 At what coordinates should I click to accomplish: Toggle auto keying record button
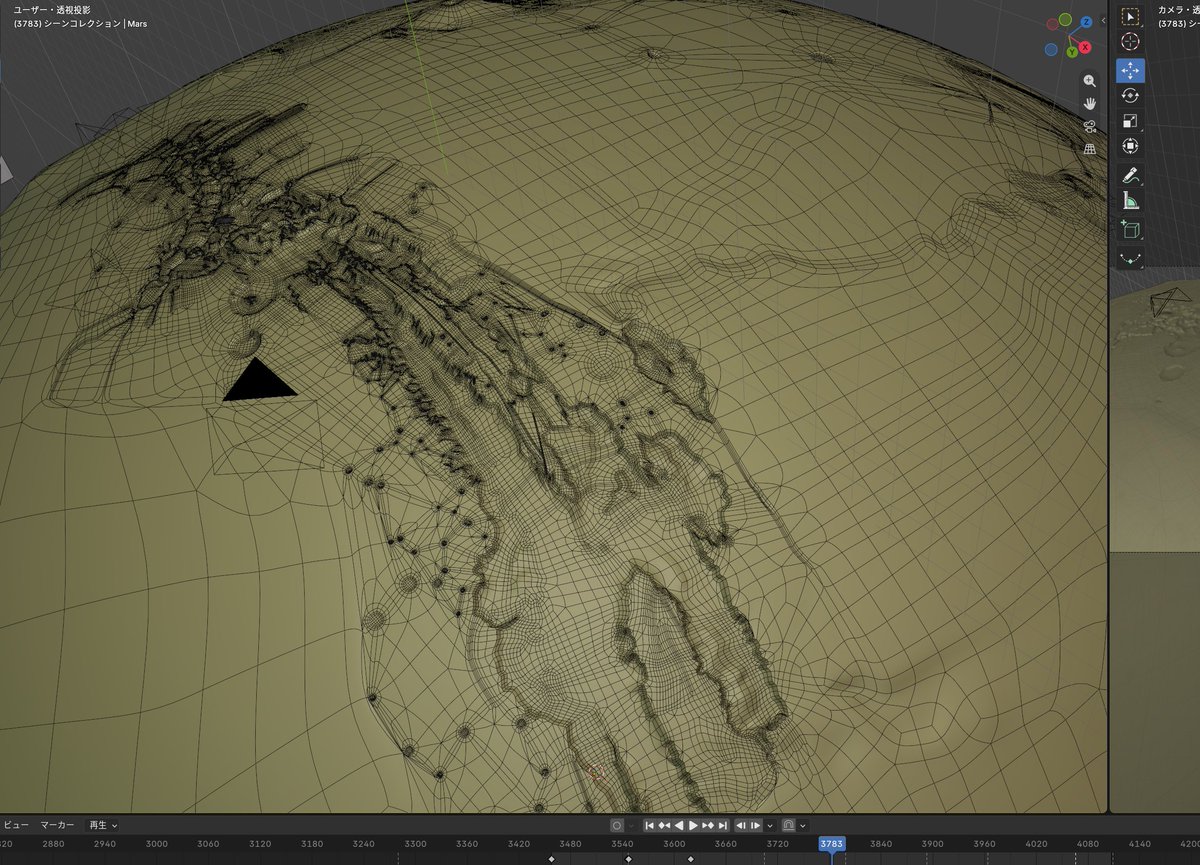pyautogui.click(x=617, y=825)
